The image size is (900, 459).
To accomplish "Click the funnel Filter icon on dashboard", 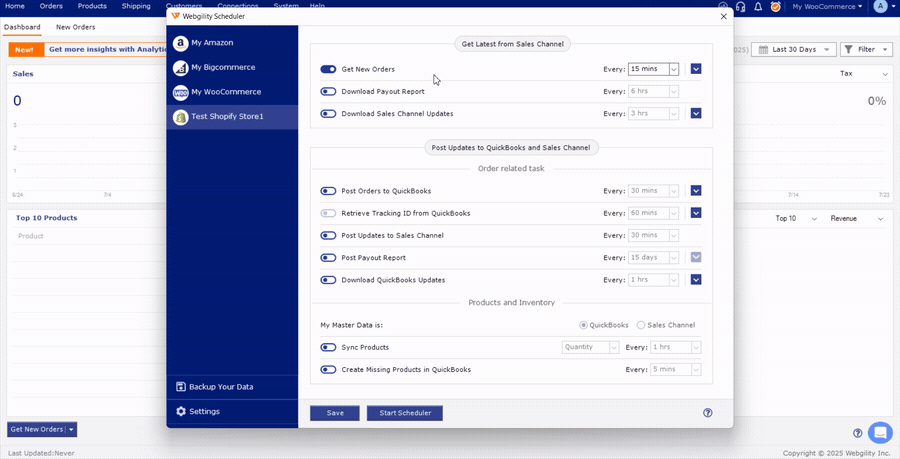I will pyautogui.click(x=849, y=49).
